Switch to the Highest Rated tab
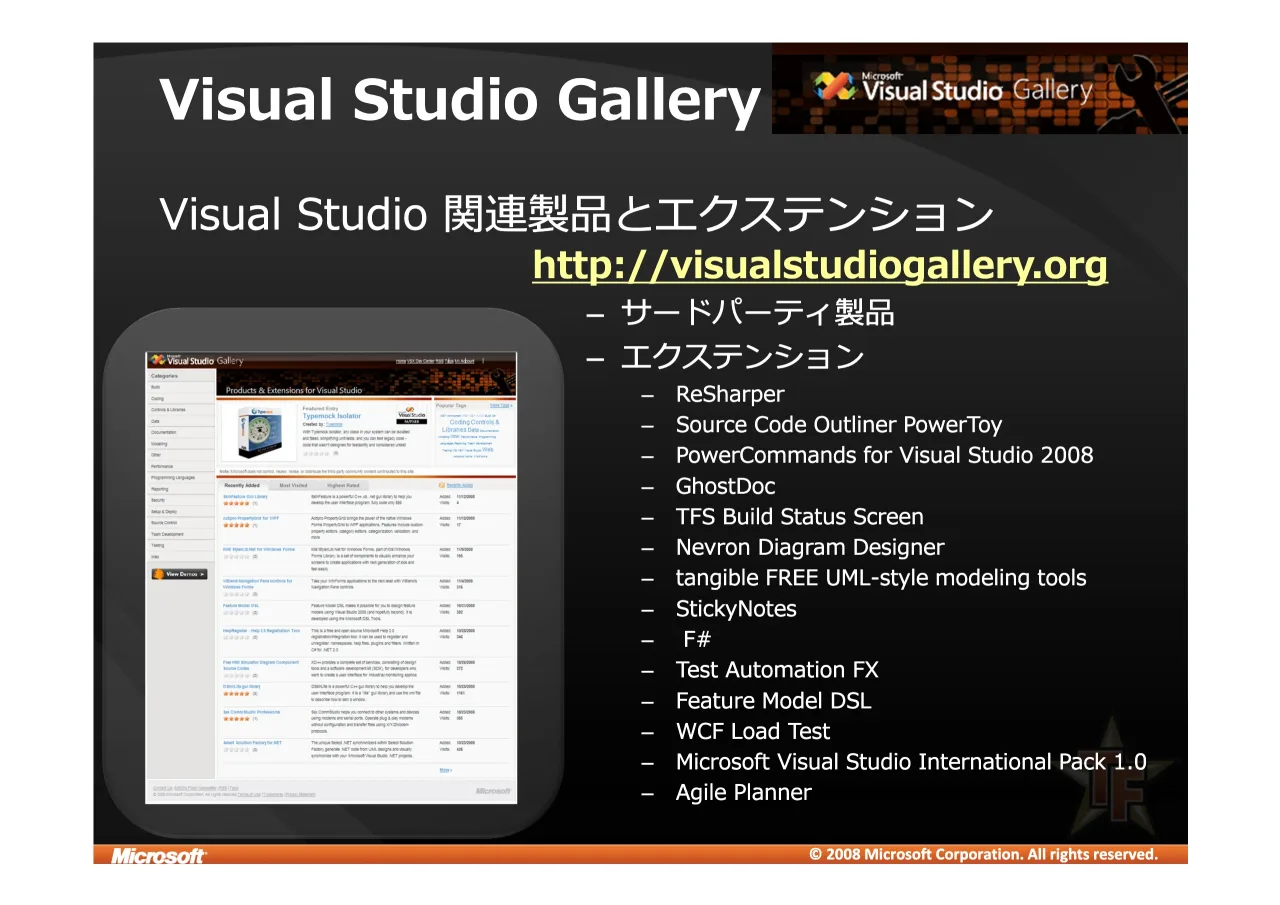Viewport: 1280px width, 905px height. coord(343,485)
